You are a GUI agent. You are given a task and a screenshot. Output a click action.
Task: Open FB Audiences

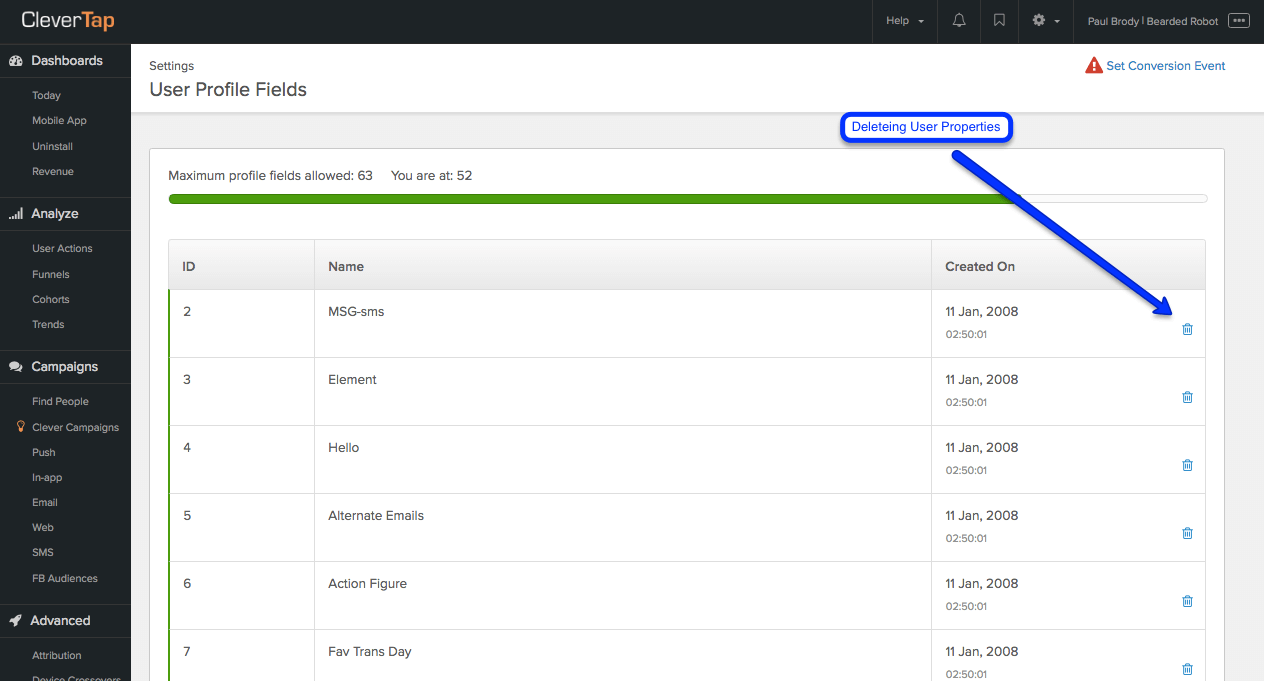[65, 578]
